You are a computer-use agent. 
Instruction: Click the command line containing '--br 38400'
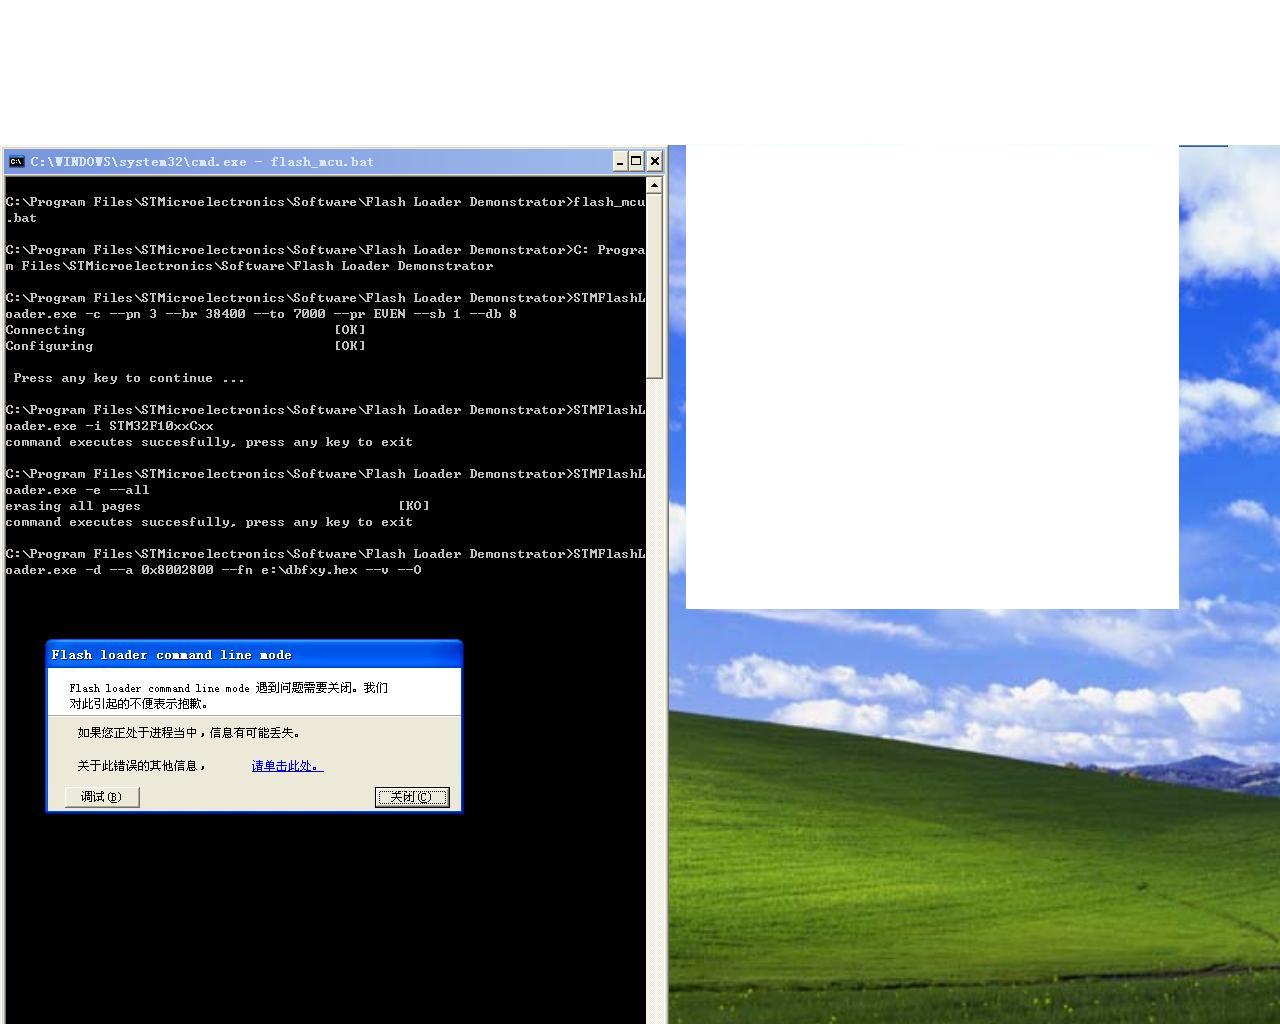pos(261,314)
